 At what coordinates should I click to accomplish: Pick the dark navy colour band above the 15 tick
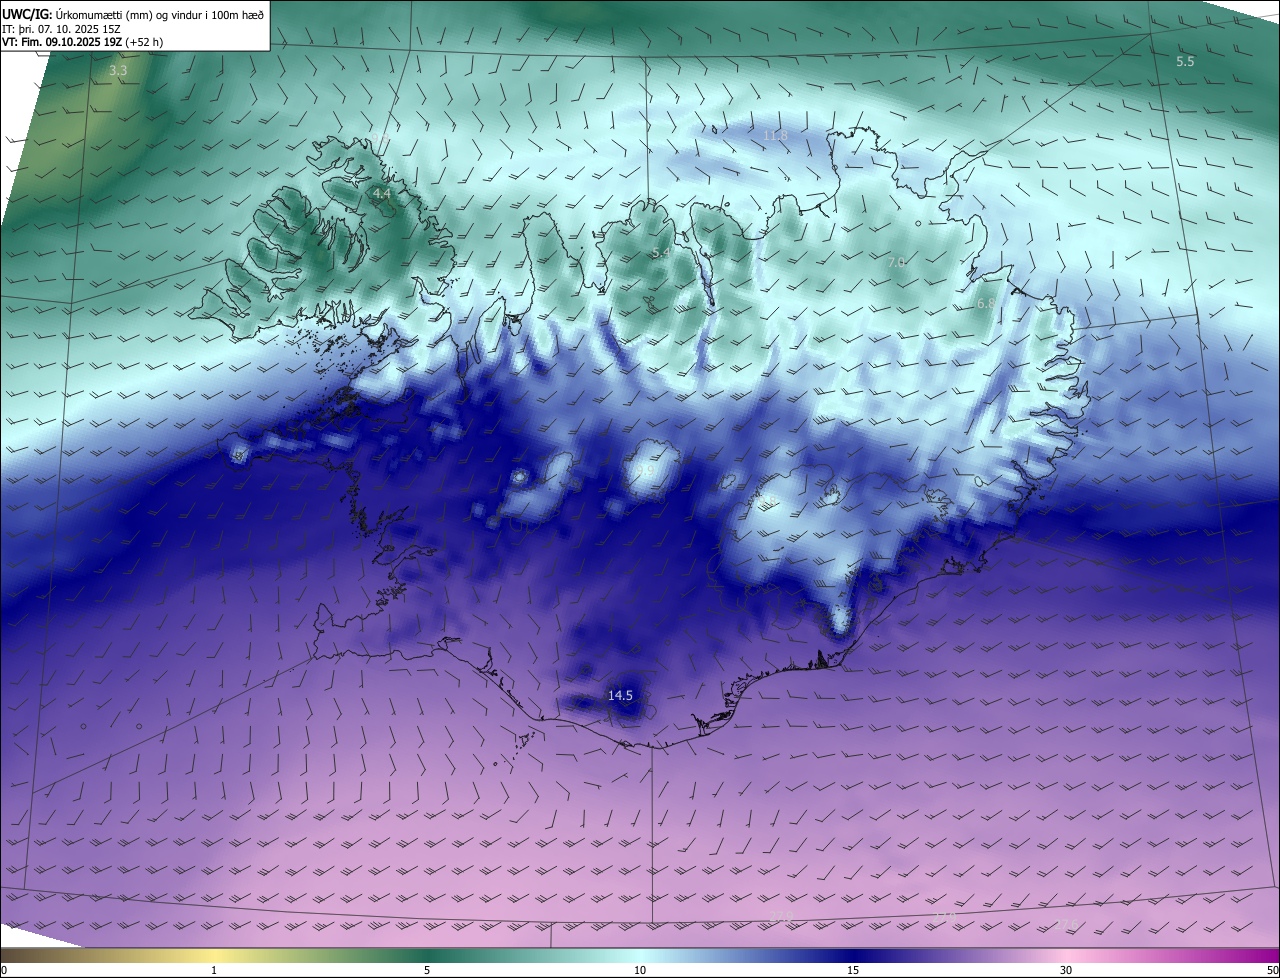click(x=853, y=955)
